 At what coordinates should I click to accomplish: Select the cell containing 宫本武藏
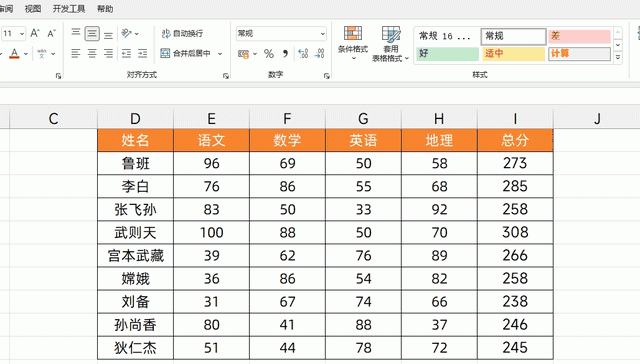pos(136,255)
